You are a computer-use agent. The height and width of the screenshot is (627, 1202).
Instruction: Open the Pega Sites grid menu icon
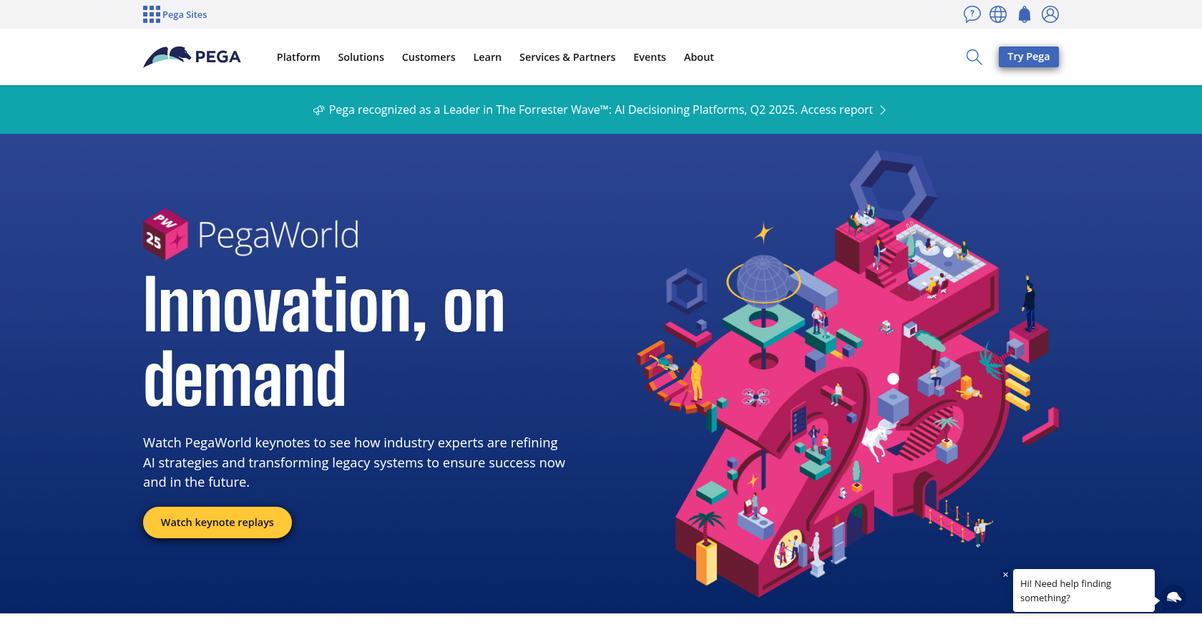coord(151,14)
